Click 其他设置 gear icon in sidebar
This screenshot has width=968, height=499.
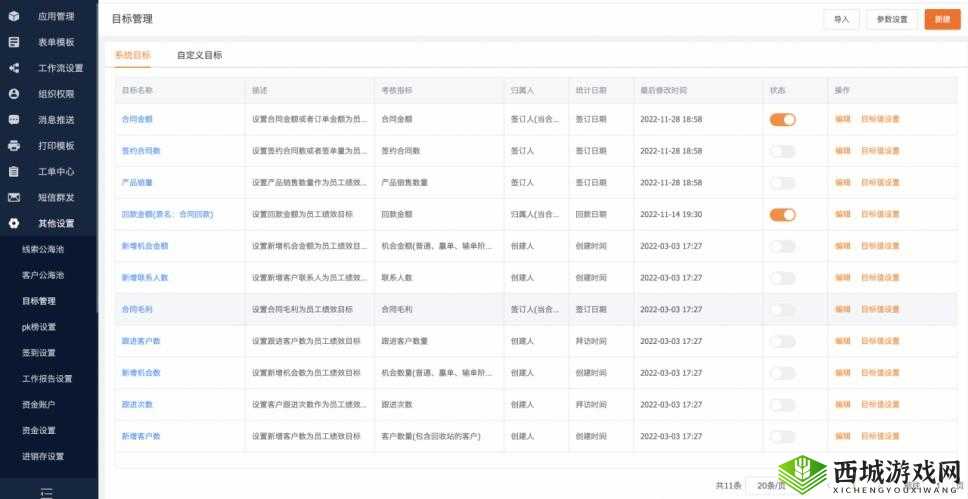(14, 224)
